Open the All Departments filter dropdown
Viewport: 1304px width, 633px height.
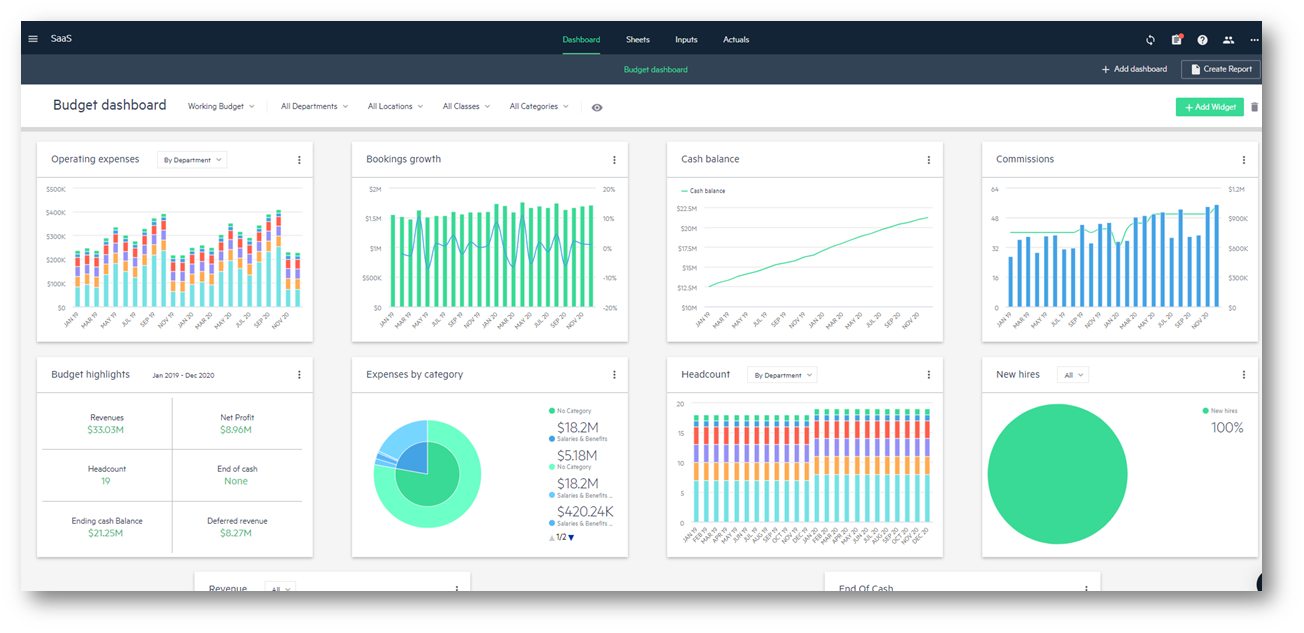(x=315, y=106)
